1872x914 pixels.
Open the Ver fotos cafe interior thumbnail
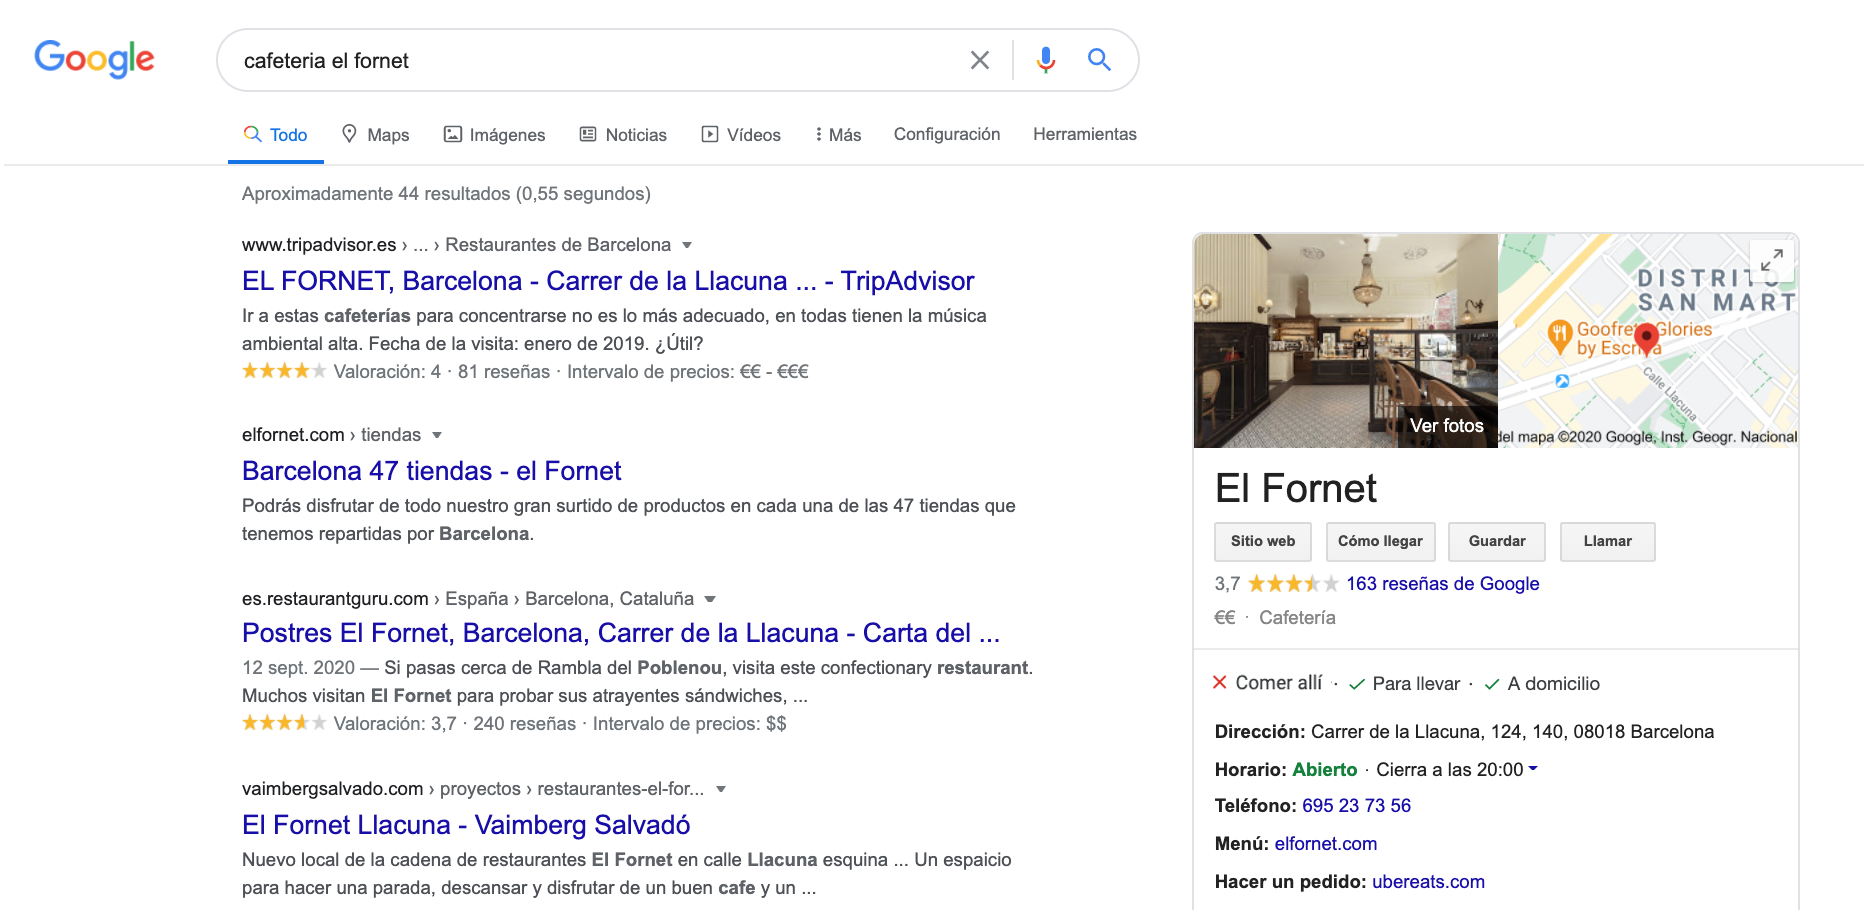(x=1346, y=341)
